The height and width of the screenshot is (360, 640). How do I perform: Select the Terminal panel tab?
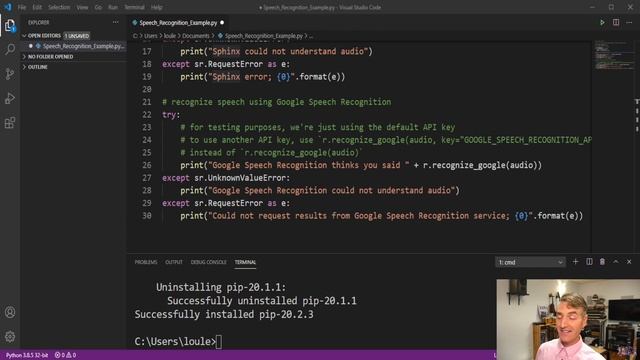[x=245, y=262]
